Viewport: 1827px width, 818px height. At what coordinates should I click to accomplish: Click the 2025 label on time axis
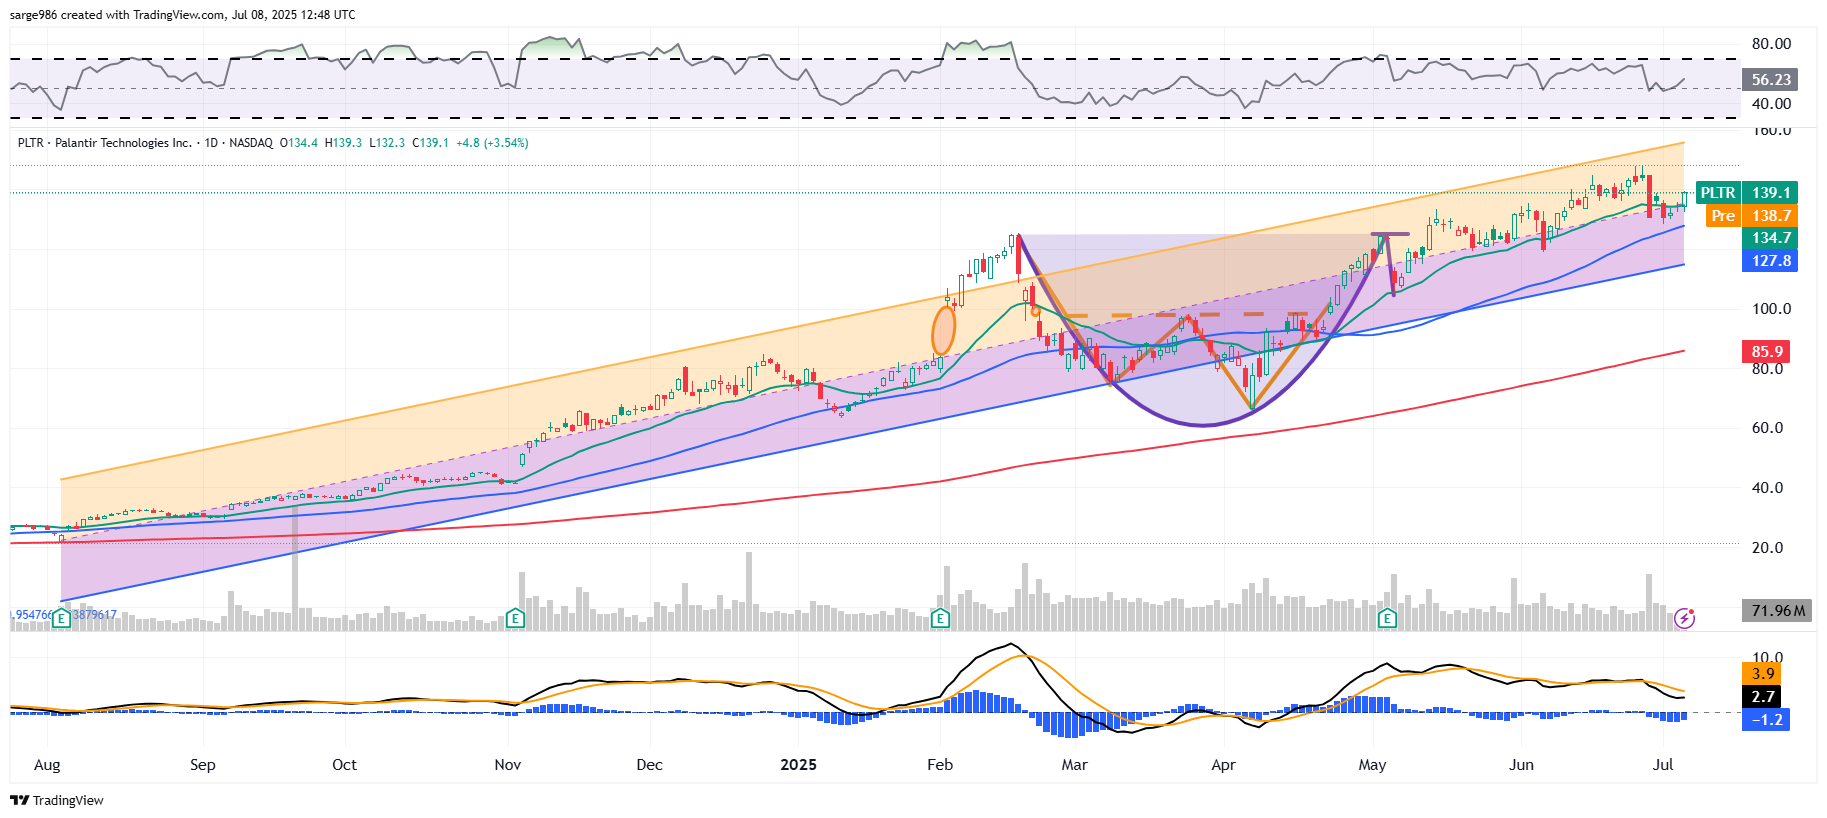pyautogui.click(x=798, y=765)
